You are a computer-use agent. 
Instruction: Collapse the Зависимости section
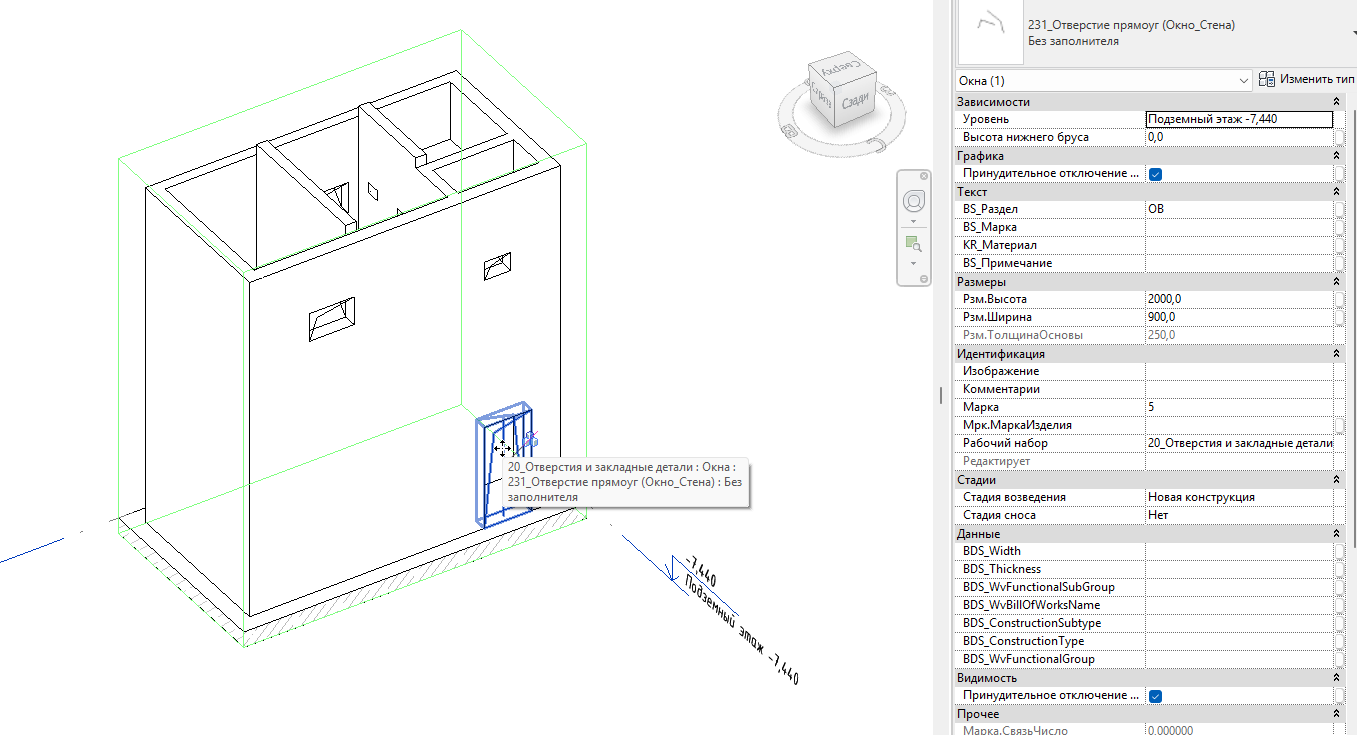1337,102
